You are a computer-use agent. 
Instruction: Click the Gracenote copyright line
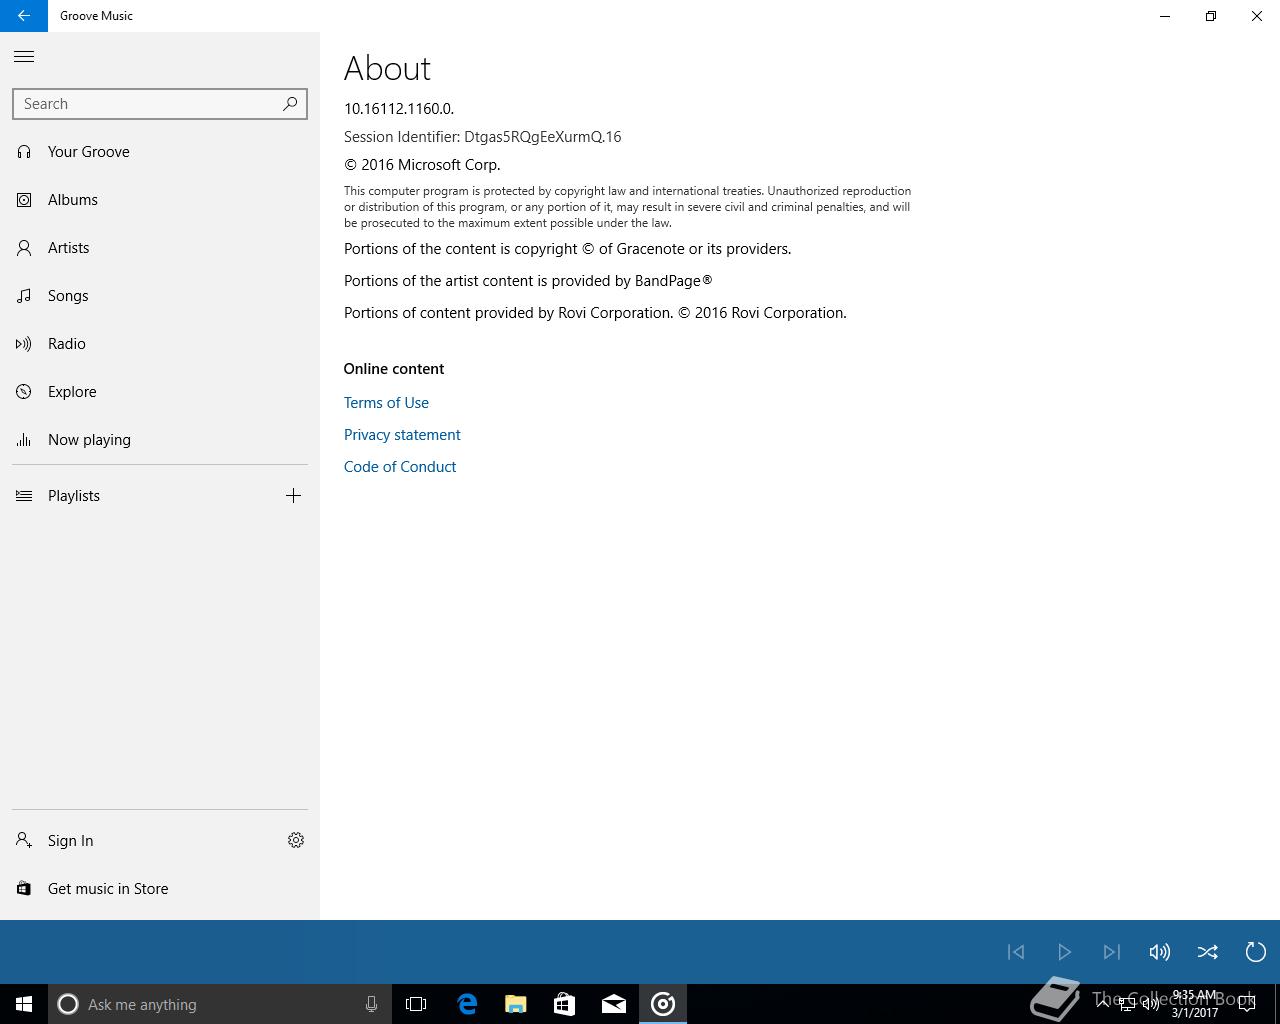(x=568, y=249)
